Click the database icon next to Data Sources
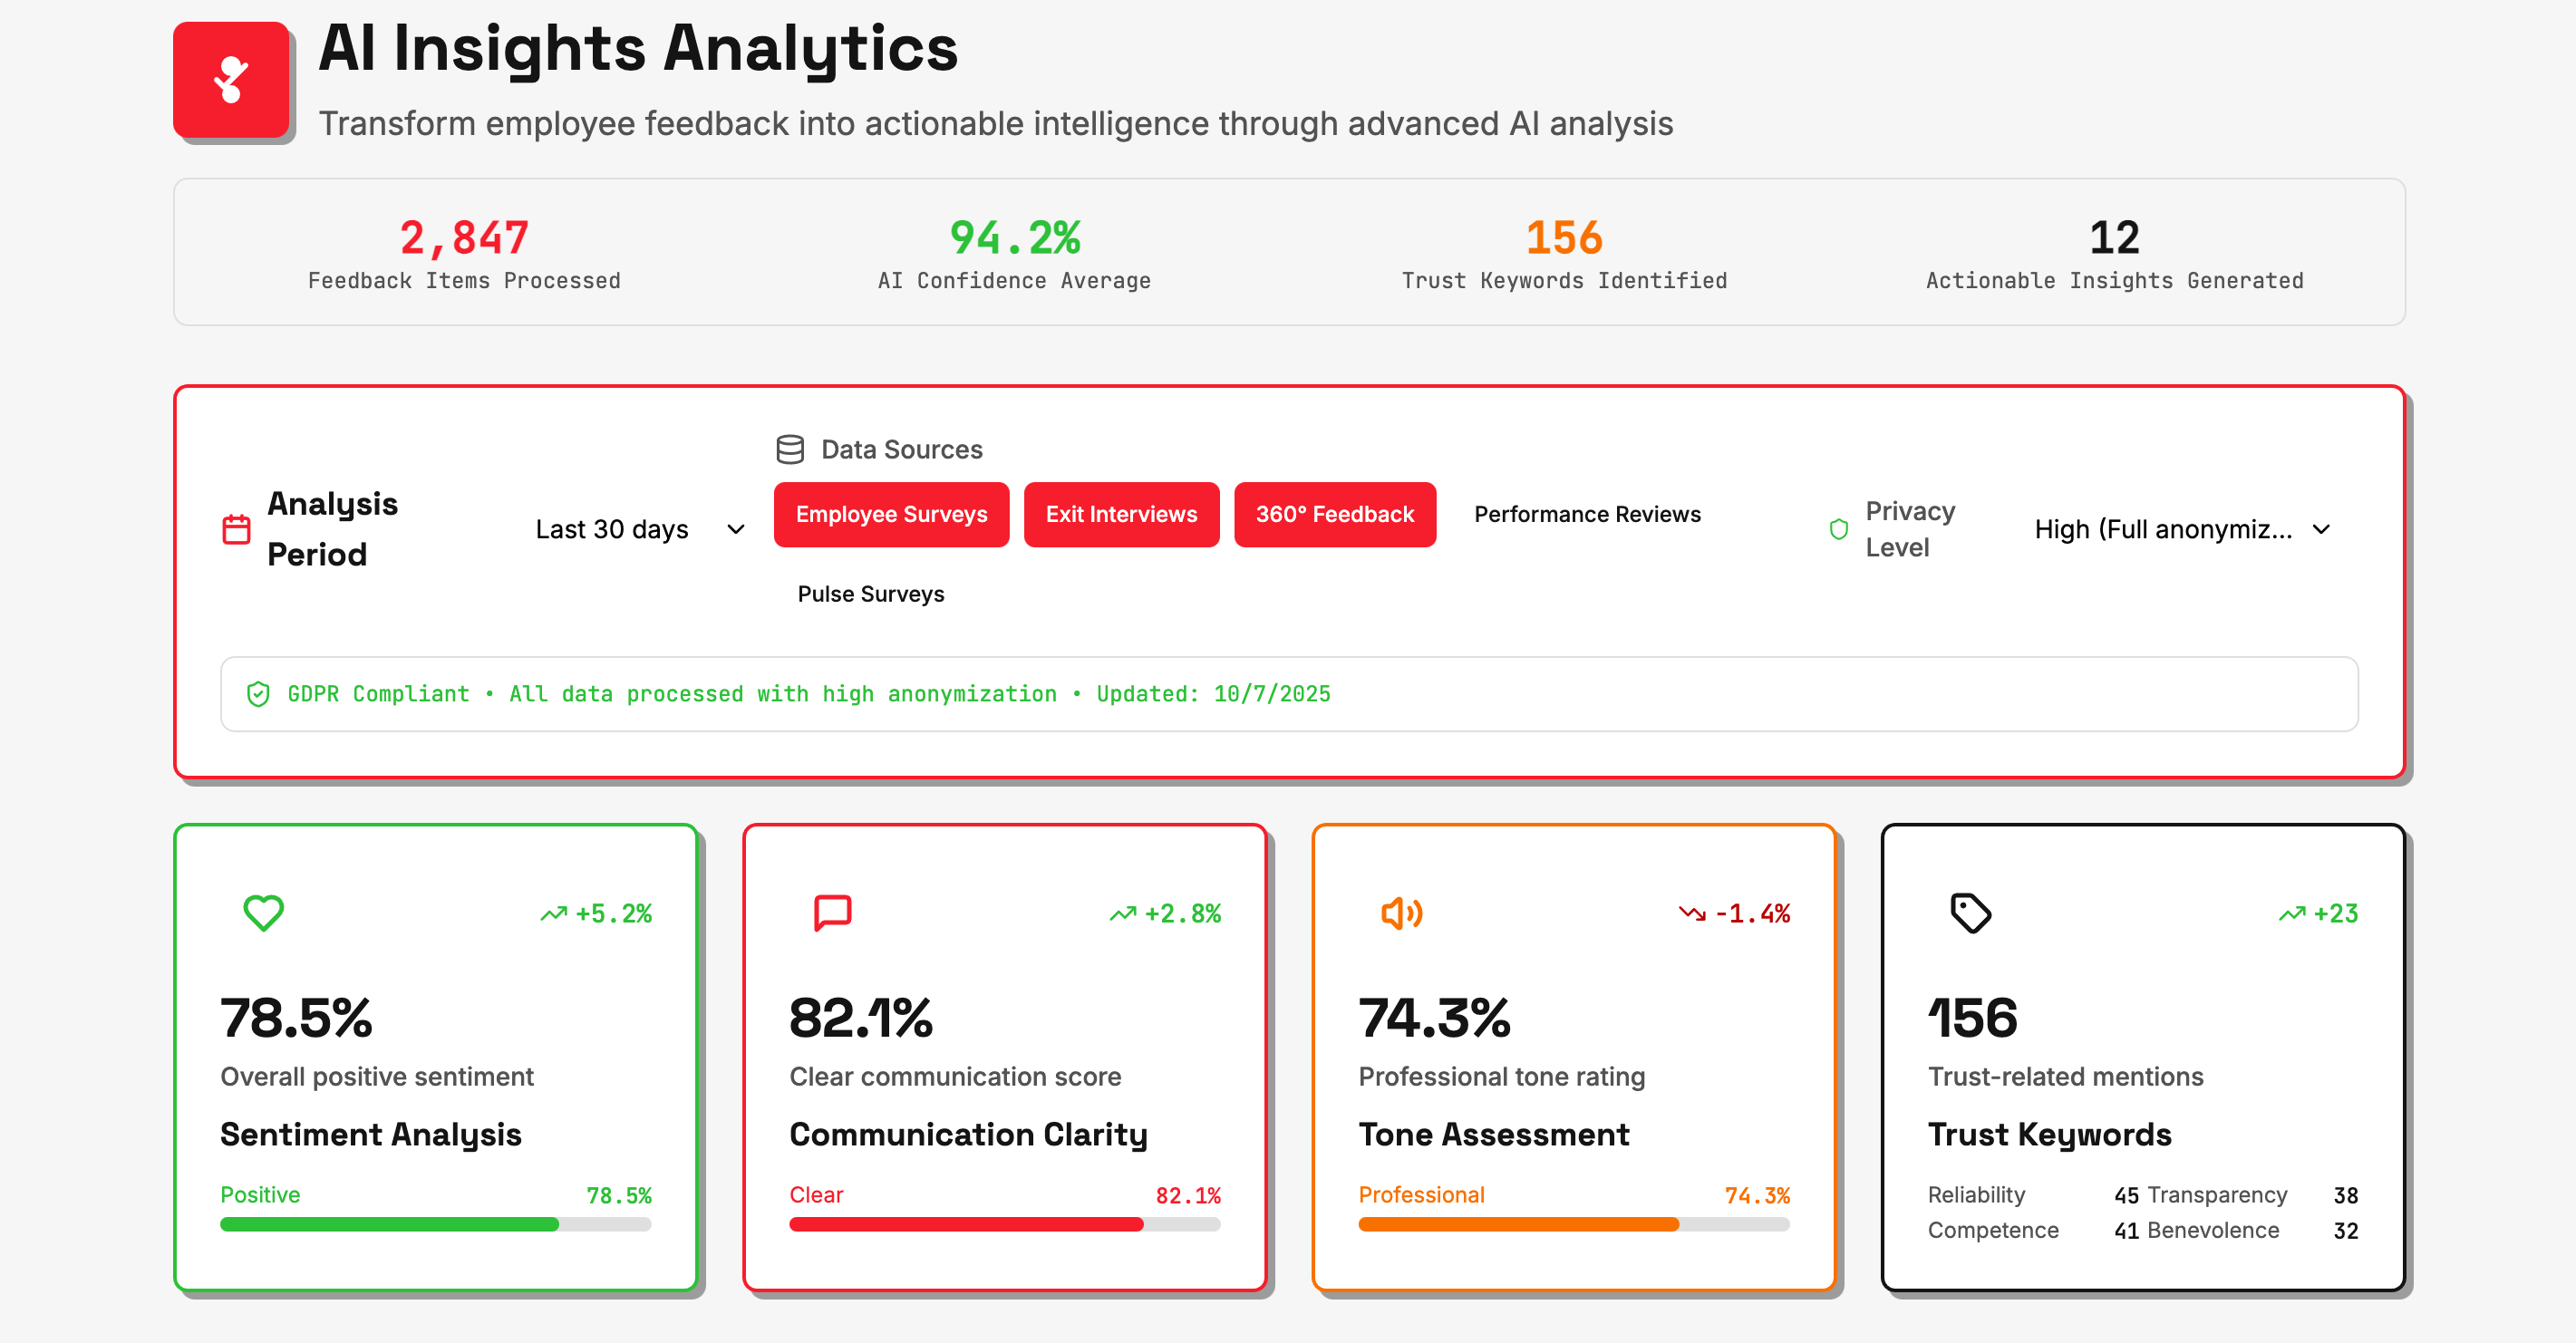 pyautogui.click(x=790, y=449)
